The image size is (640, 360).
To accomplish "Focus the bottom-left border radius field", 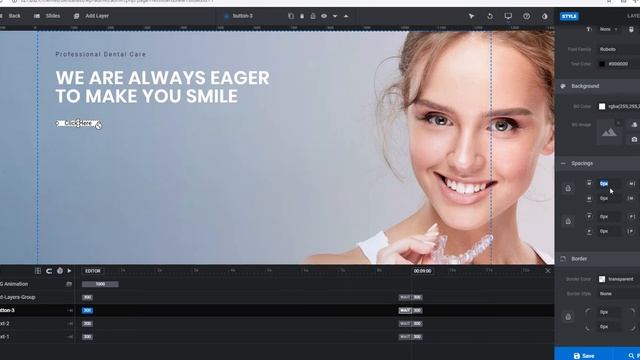I will 609,327.
